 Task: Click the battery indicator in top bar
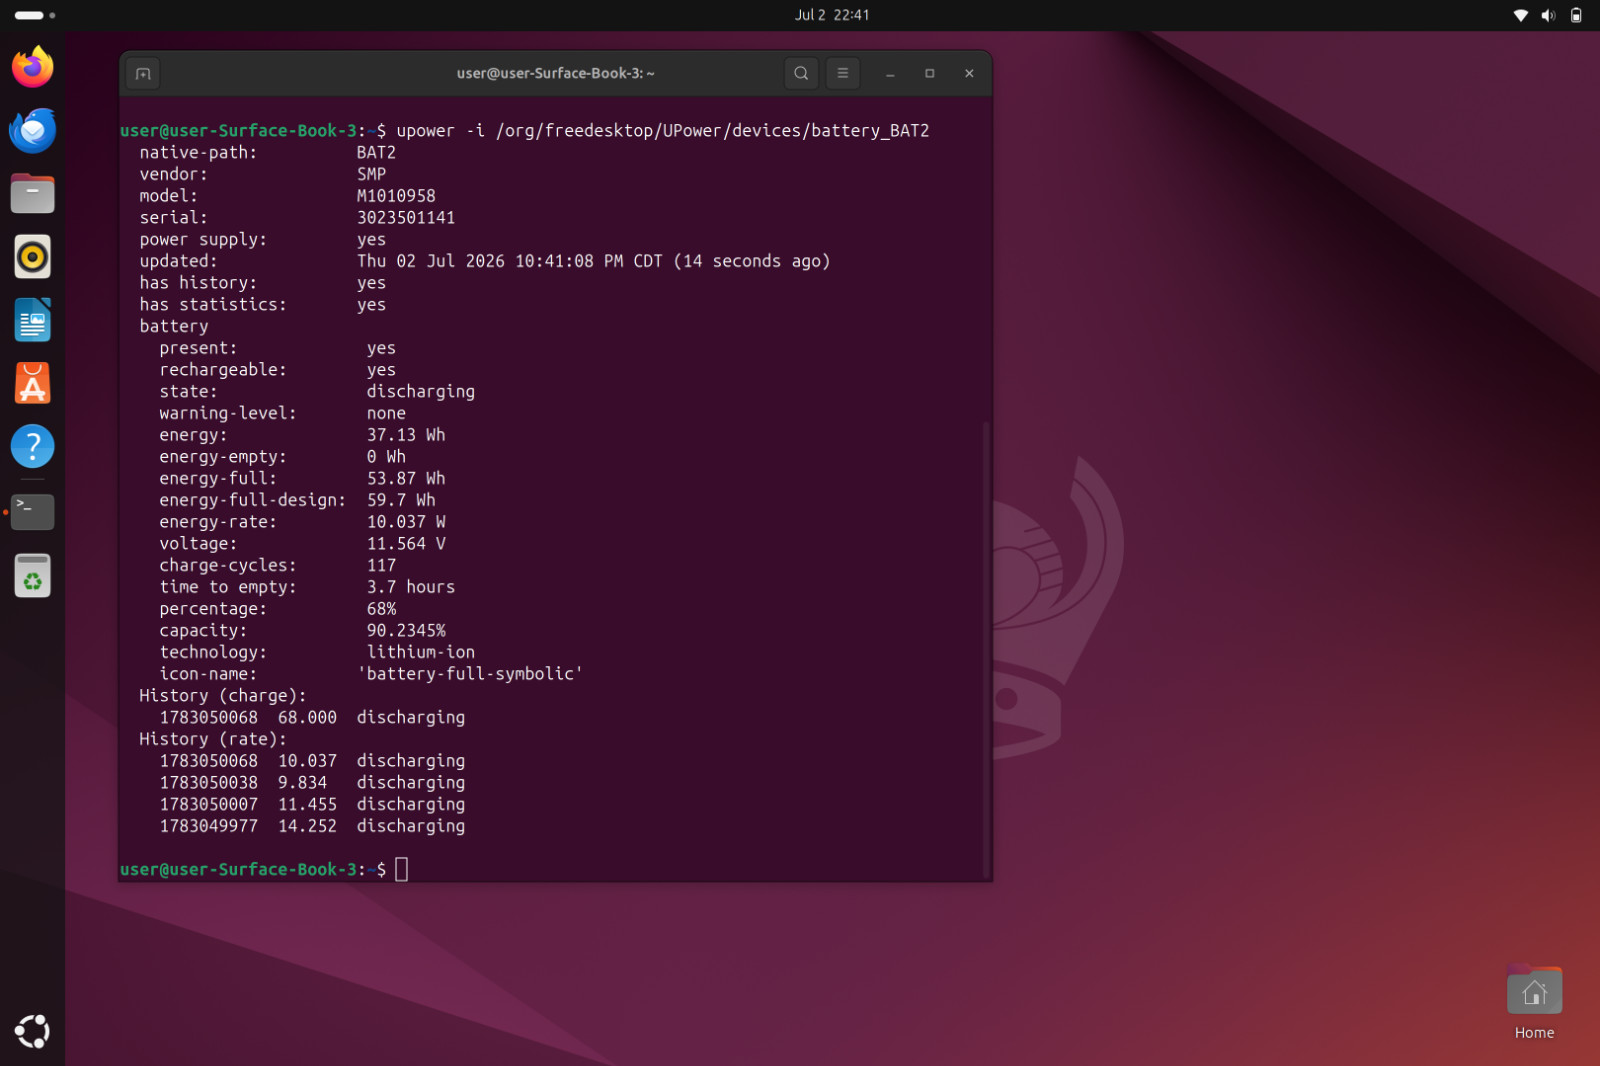1576,15
